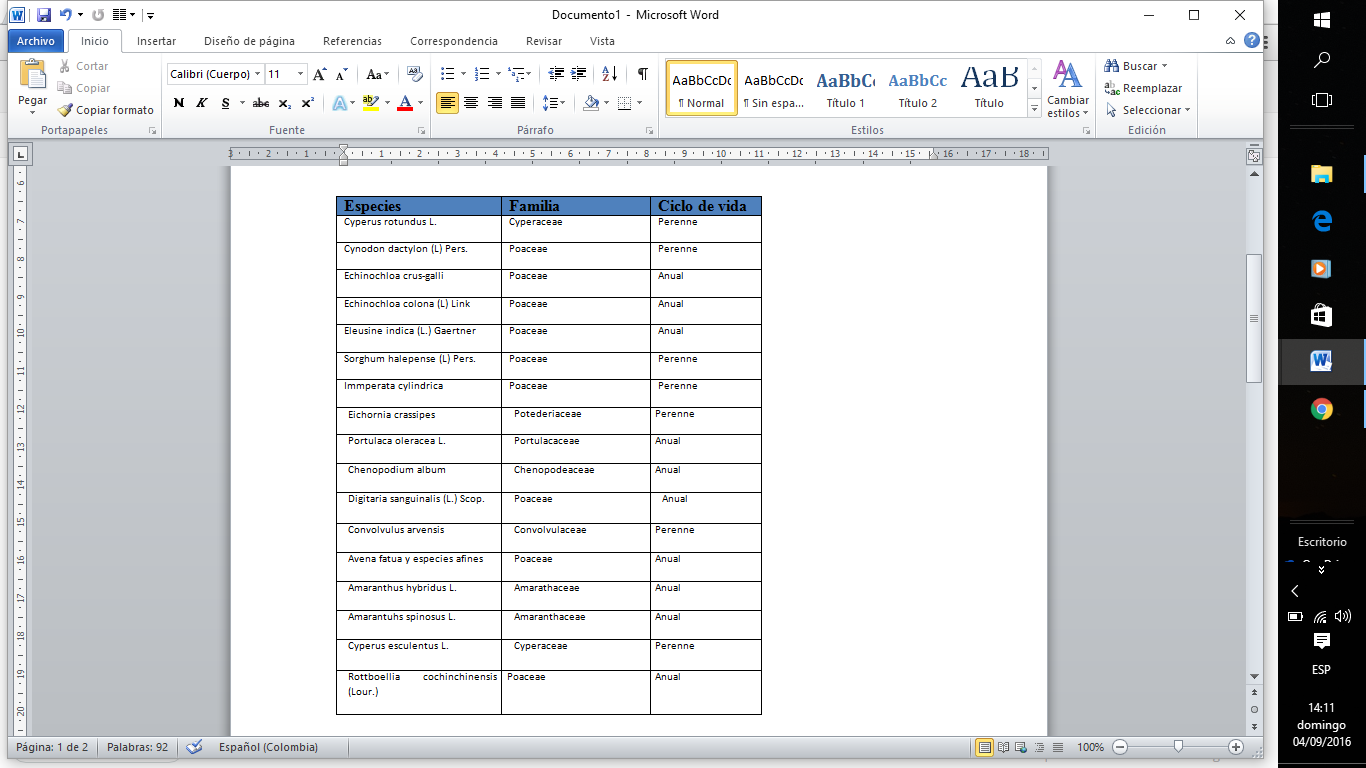Click the Copiar formato paintbrush icon
Viewport: 1366px width, 768px height.
(66, 110)
